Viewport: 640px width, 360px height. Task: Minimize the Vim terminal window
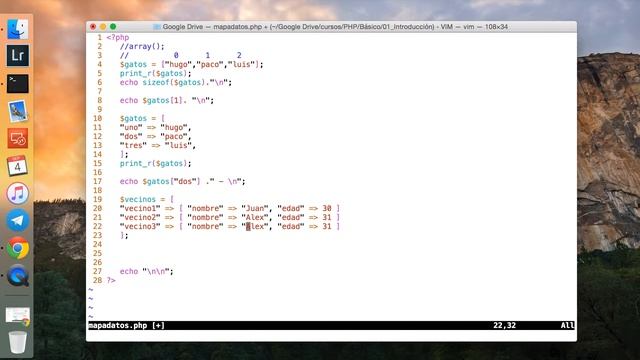pos(103,27)
